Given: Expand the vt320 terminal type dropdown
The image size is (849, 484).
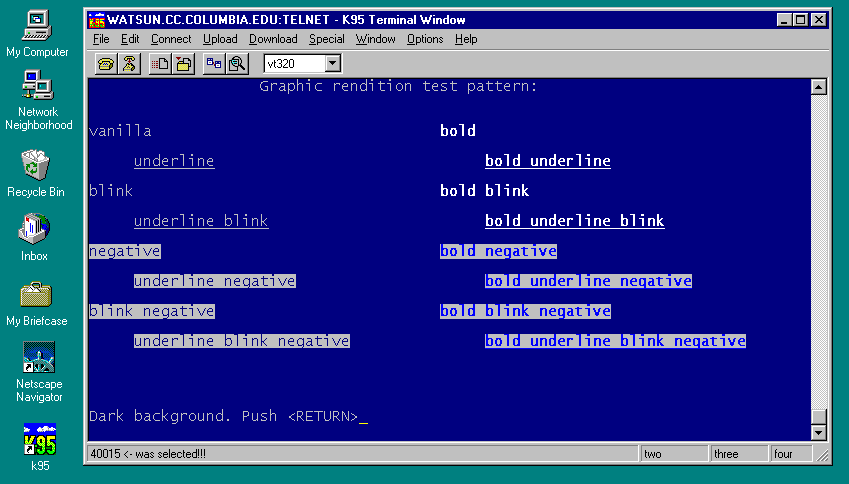Looking at the screenshot, I should pos(333,64).
